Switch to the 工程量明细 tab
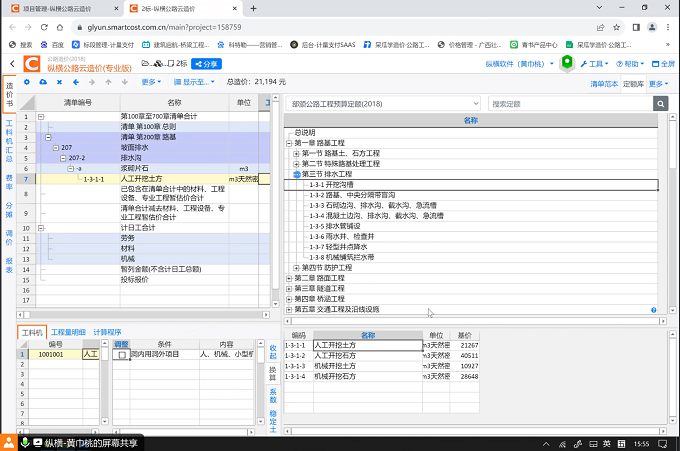Screen dimensions: 680x451 point(68,331)
